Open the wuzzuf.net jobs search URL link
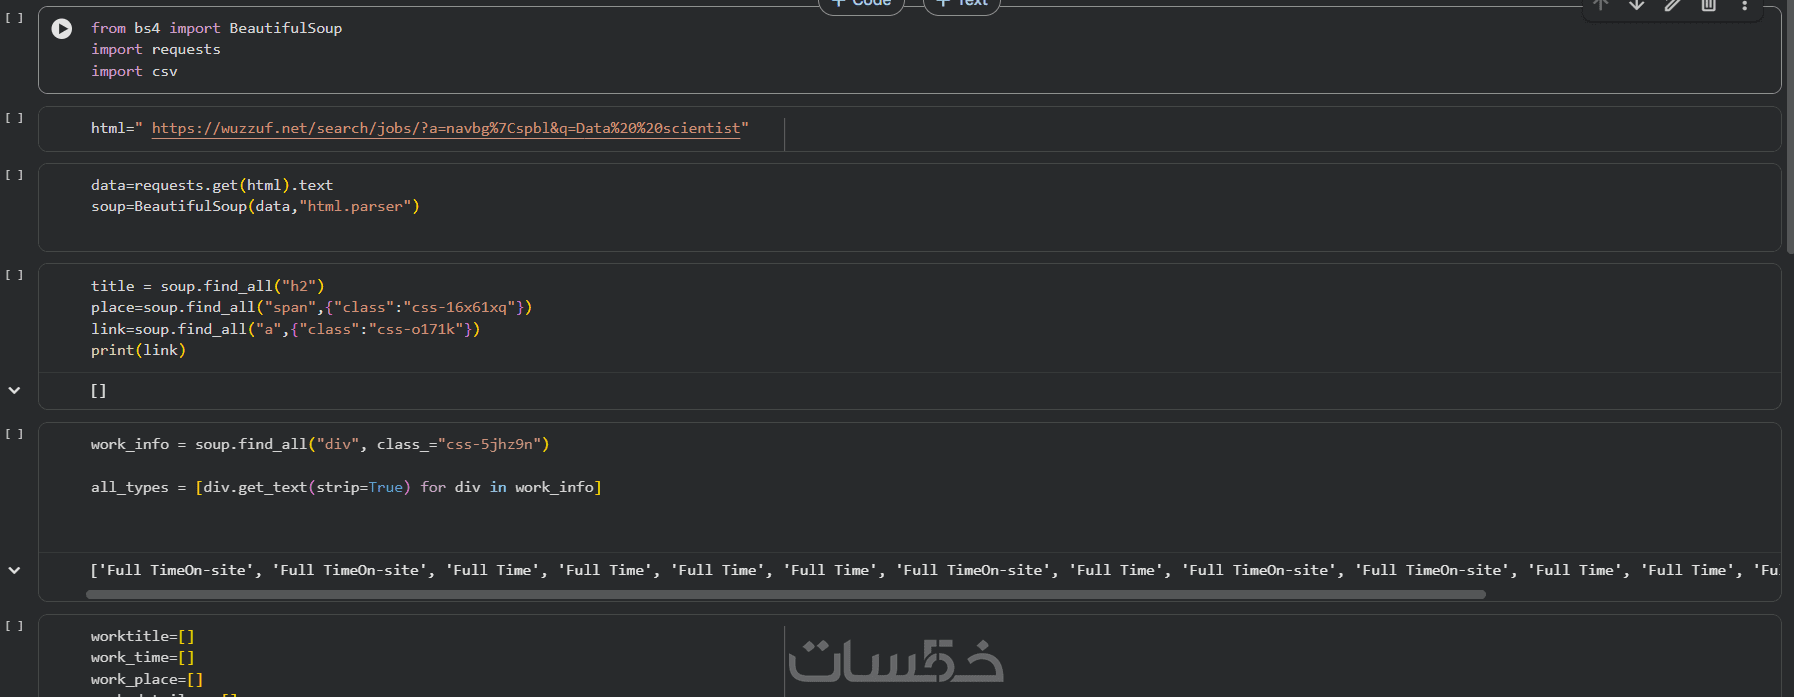Image resolution: width=1794 pixels, height=697 pixels. [x=446, y=128]
